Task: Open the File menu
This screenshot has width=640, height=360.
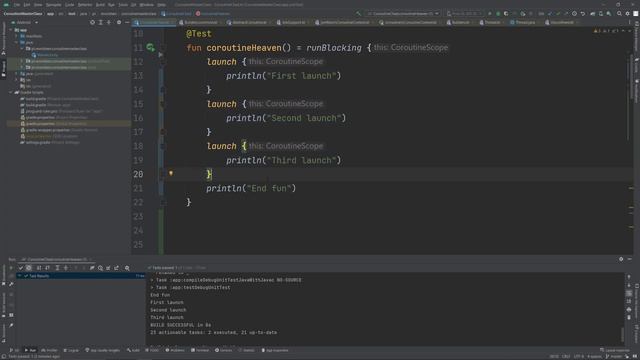Action: (17, 5)
